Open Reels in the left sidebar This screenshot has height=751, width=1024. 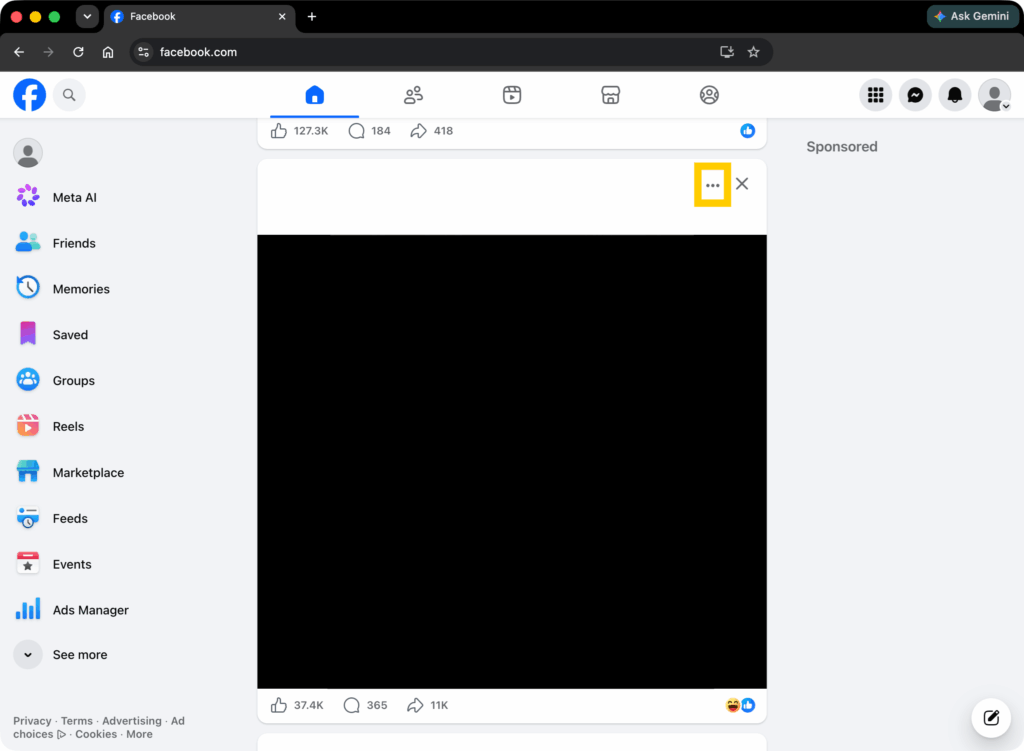50,426
